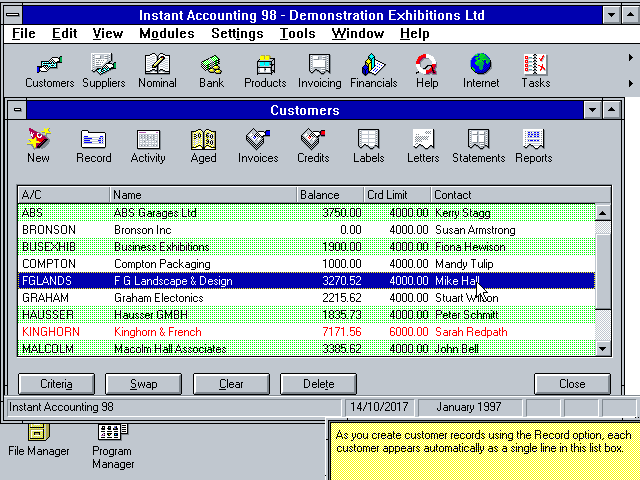Click the Name column header
Viewport: 640px width, 480px height.
point(203,195)
